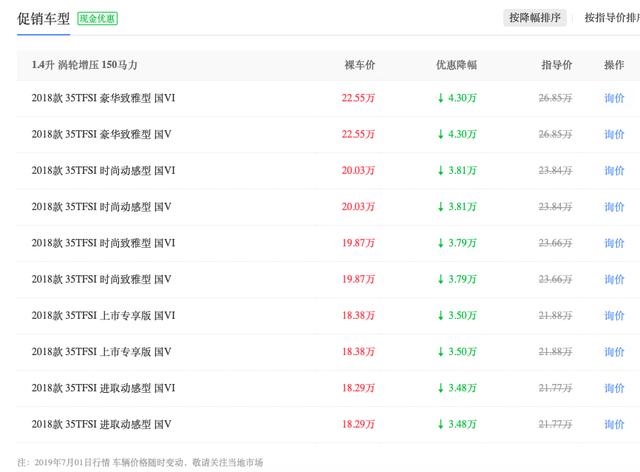640x472 pixels.
Task: Select the 促销车型 tab heading
Action: (x=44, y=19)
